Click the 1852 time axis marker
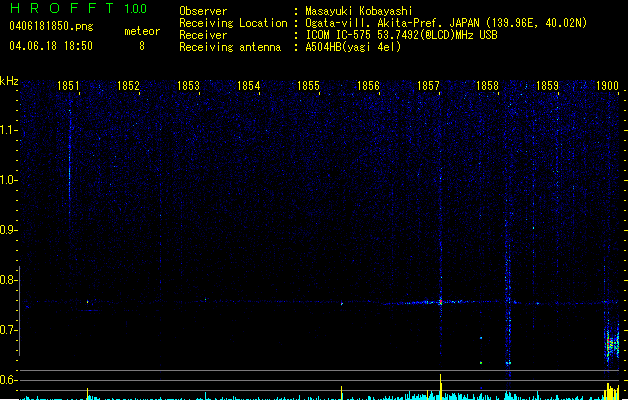The height and width of the screenshot is (400, 629). point(128,86)
